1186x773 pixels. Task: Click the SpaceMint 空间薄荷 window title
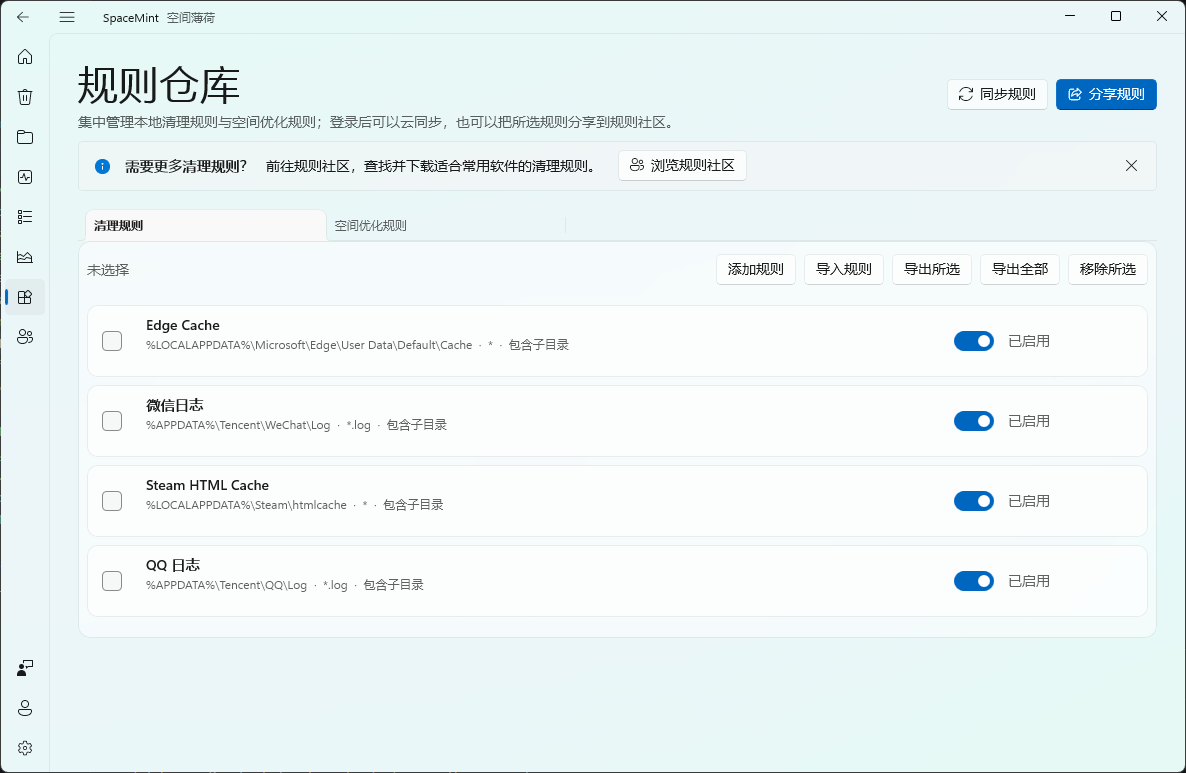click(x=159, y=17)
